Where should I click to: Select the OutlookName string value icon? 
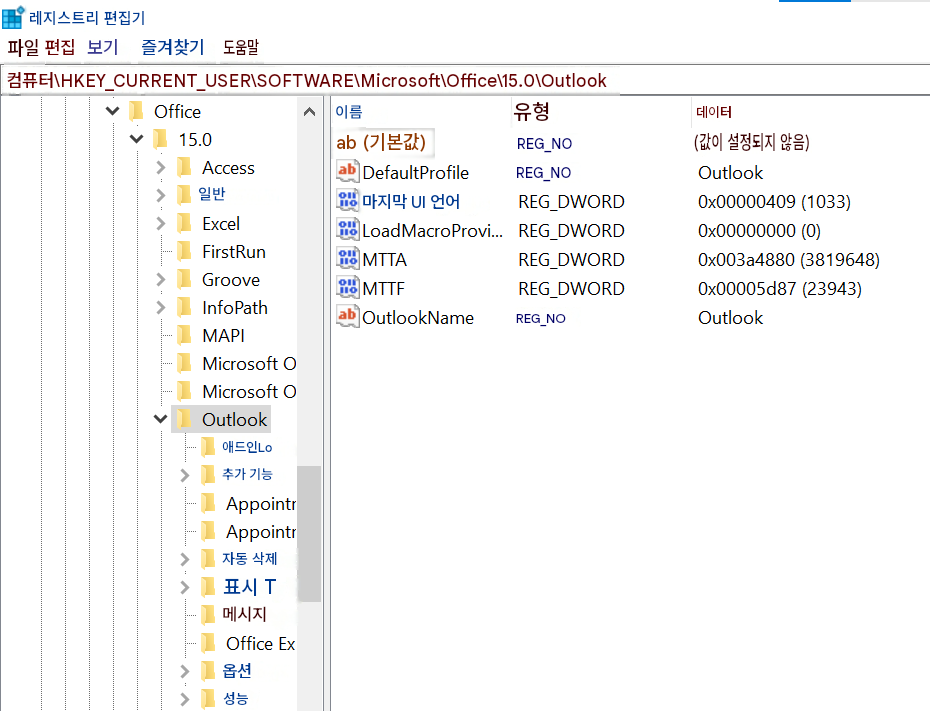348,317
